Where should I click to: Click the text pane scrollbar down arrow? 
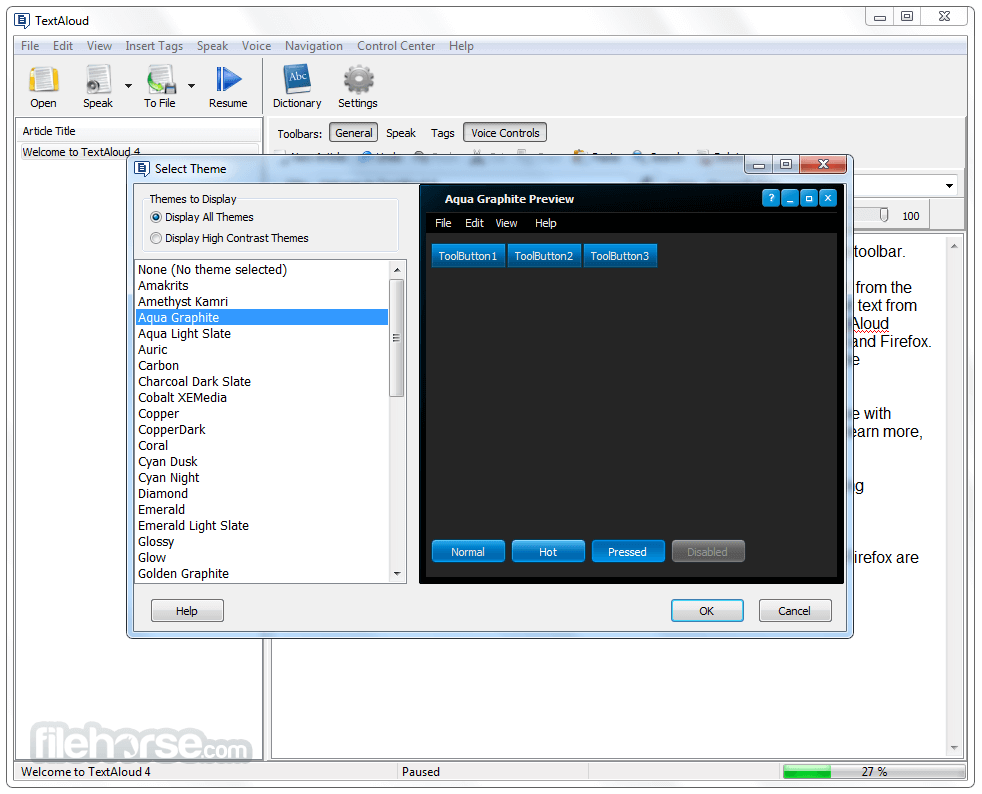954,748
